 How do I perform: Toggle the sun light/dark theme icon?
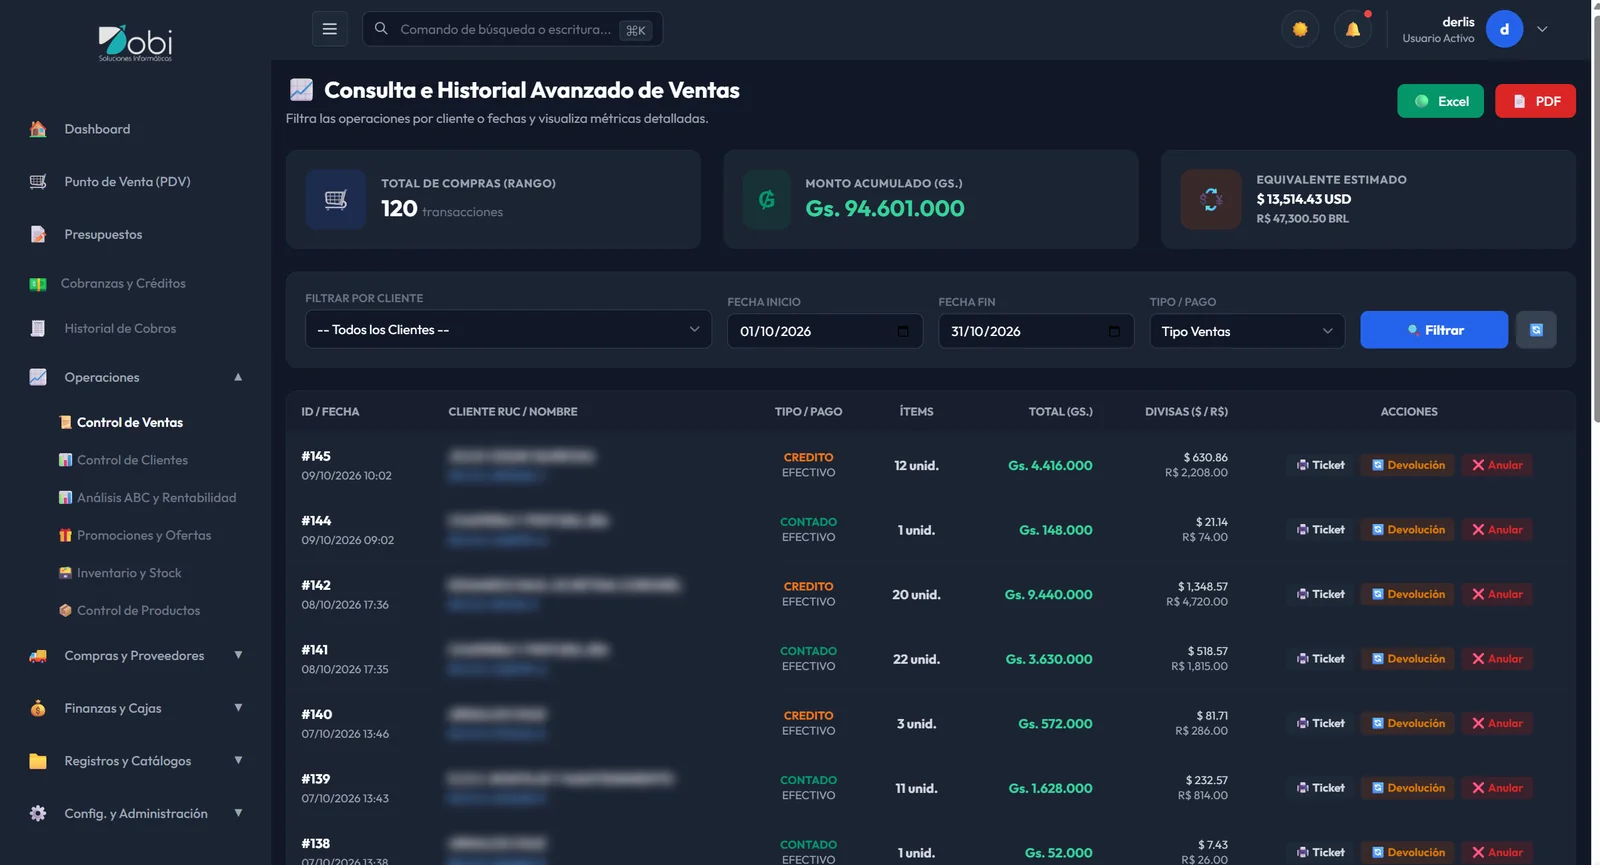pos(1300,29)
